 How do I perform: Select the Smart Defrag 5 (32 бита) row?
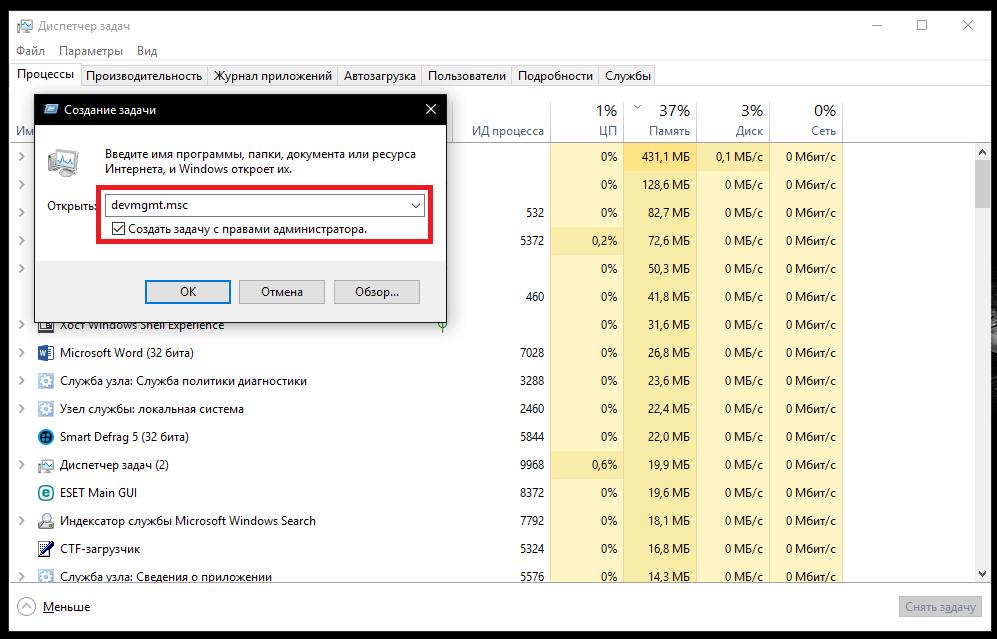[426, 437]
